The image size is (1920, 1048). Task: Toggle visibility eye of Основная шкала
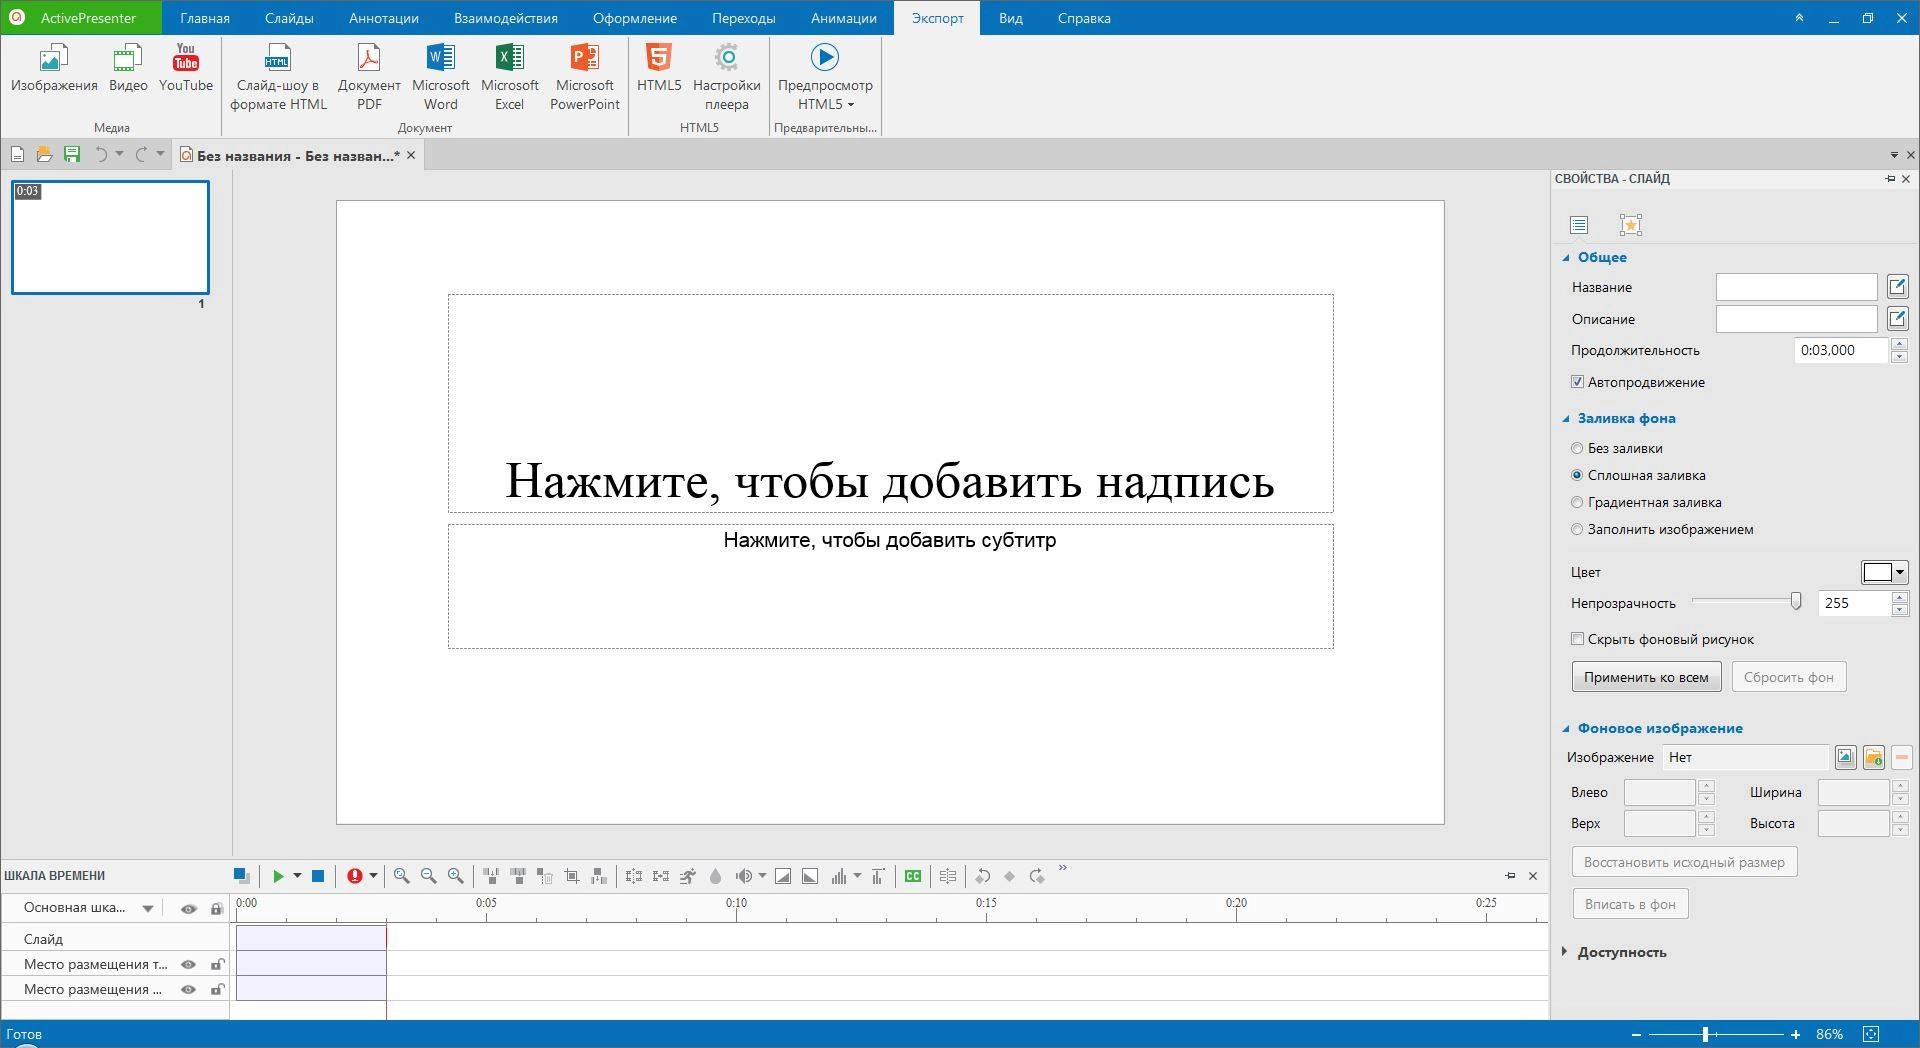188,909
